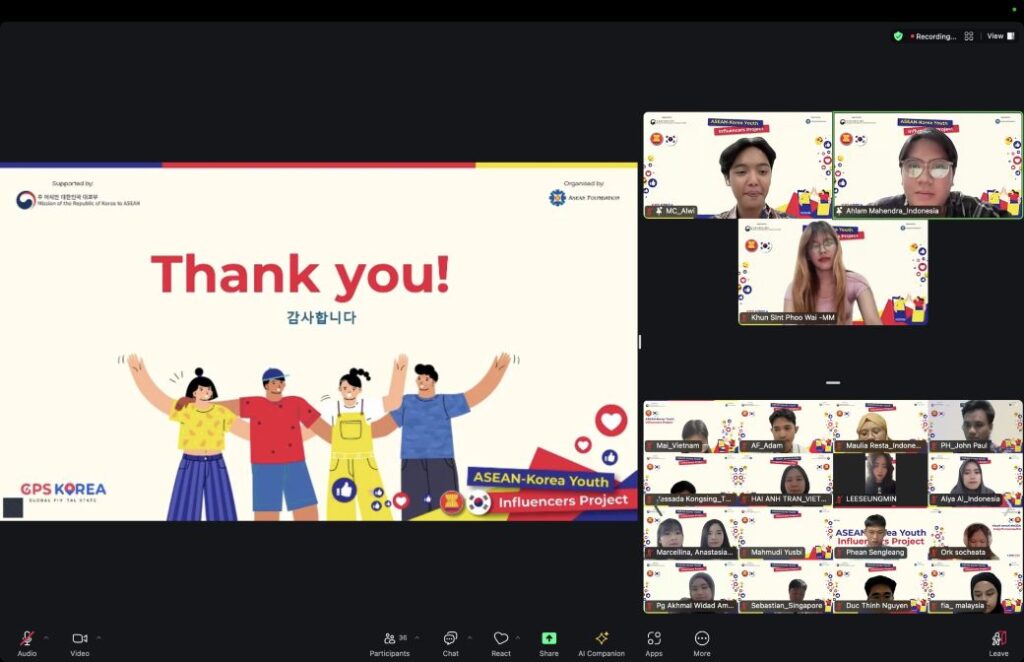Click the green Share screen icon

549,640
